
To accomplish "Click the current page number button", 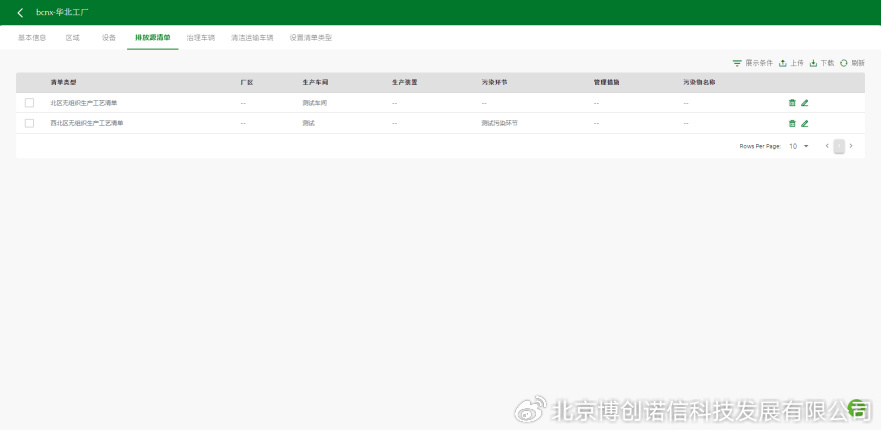I will point(839,146).
